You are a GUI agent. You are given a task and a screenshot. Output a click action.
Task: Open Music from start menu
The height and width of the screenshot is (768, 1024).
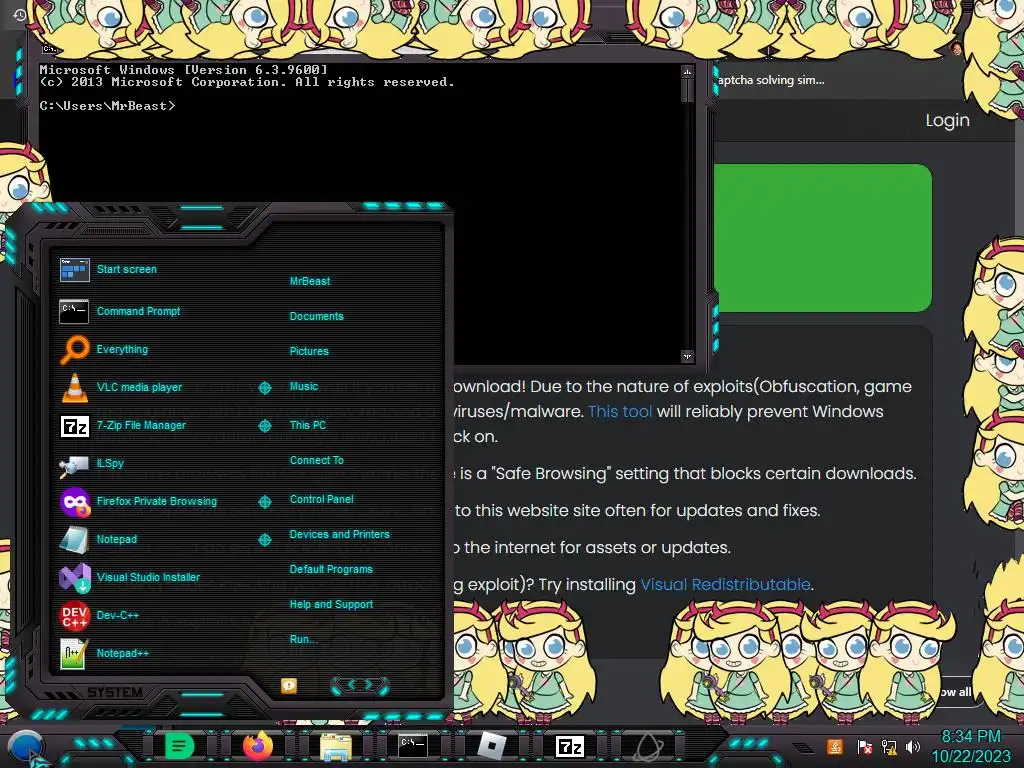(304, 387)
